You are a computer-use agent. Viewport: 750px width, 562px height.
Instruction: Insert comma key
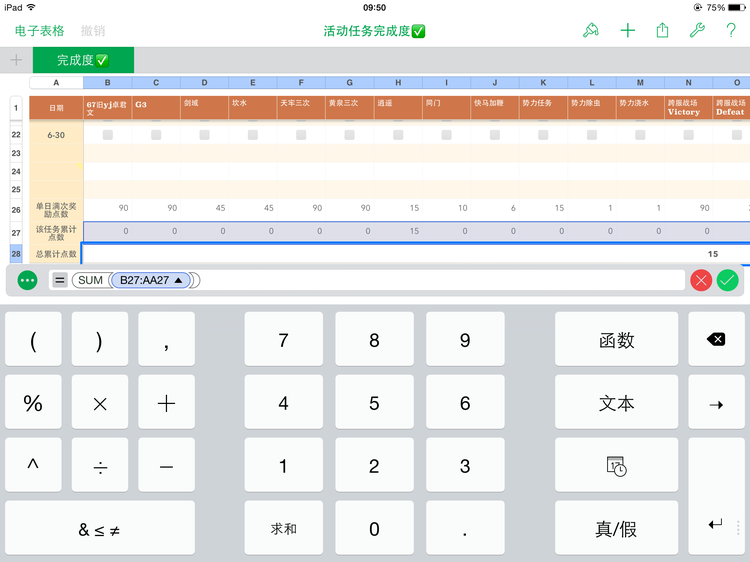(x=166, y=339)
